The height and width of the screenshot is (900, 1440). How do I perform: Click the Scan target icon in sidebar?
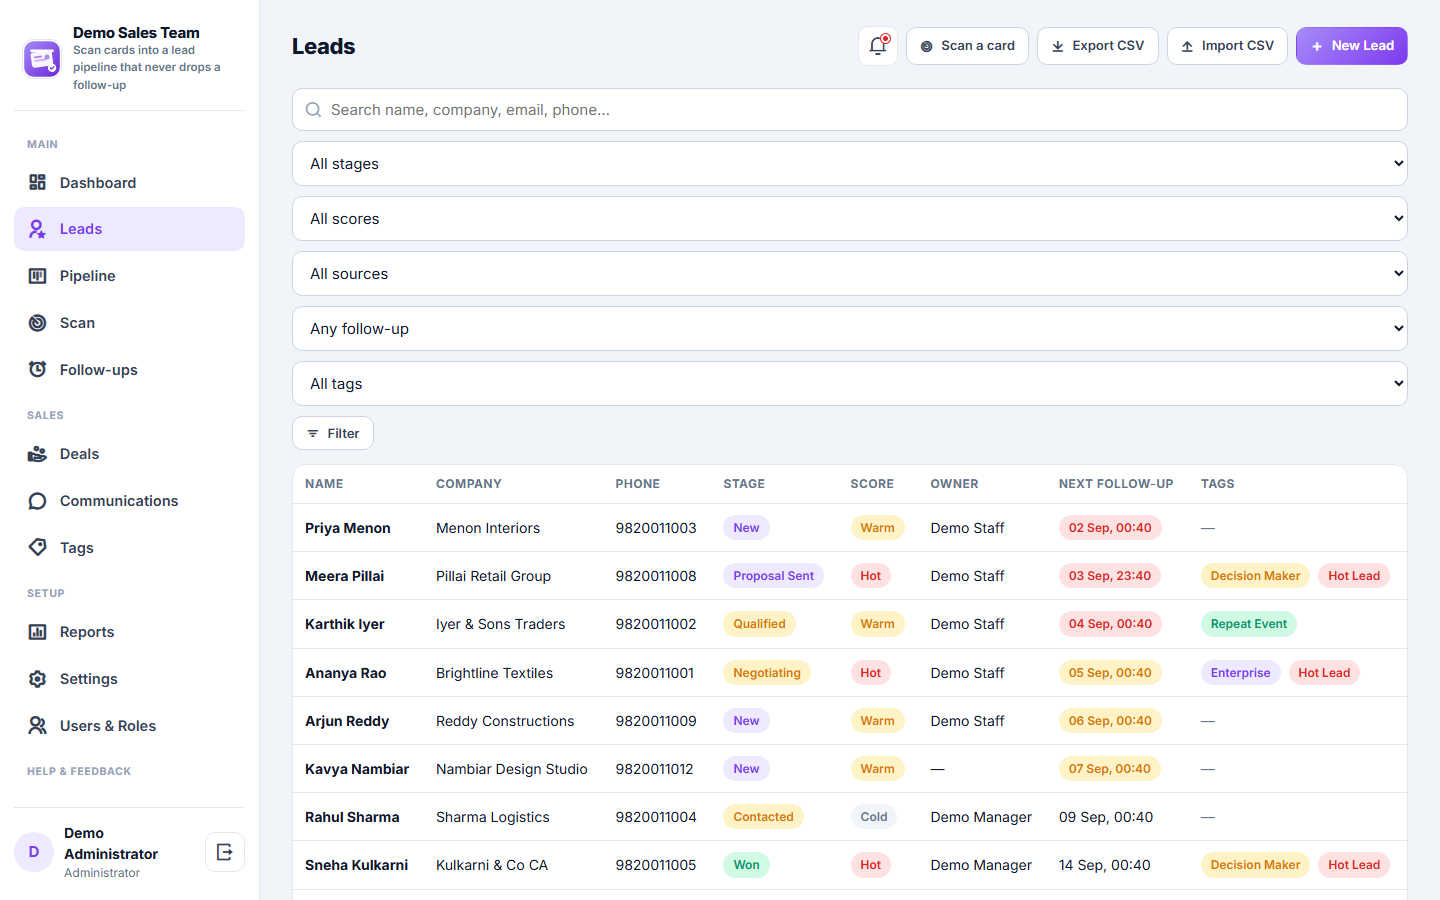point(37,323)
